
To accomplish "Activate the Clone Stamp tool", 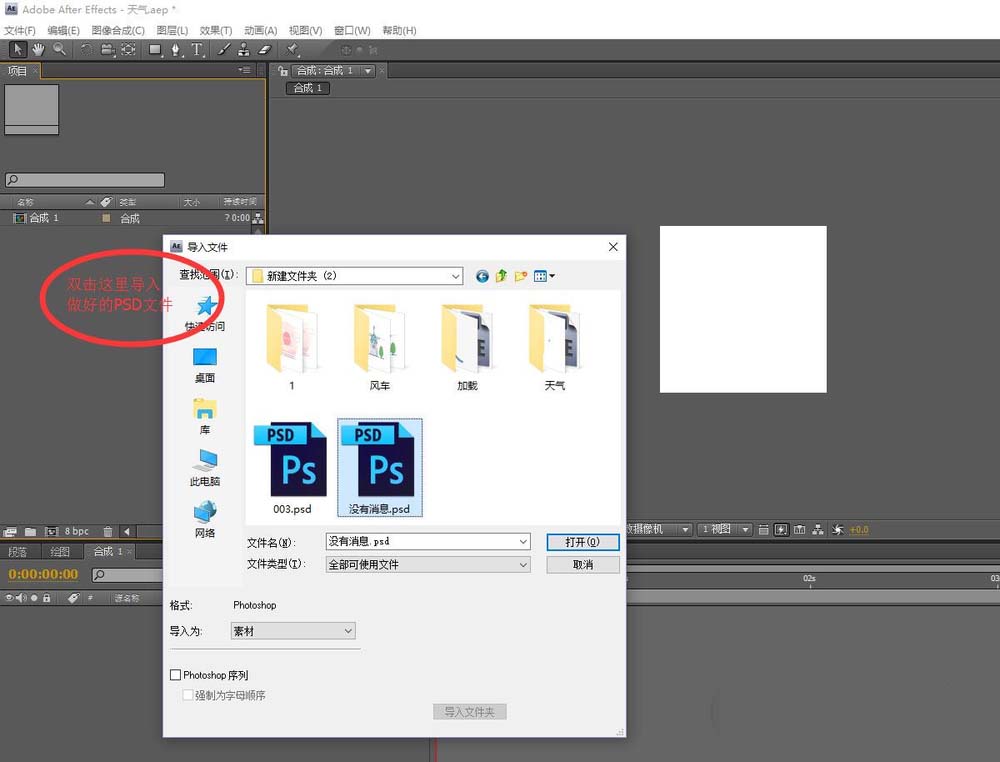I will (x=244, y=49).
